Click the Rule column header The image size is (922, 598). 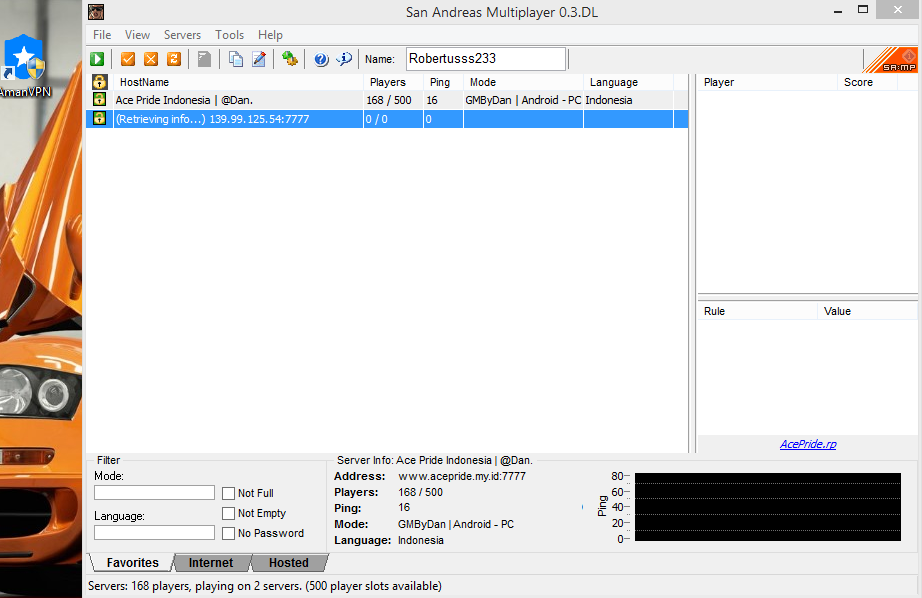click(757, 311)
